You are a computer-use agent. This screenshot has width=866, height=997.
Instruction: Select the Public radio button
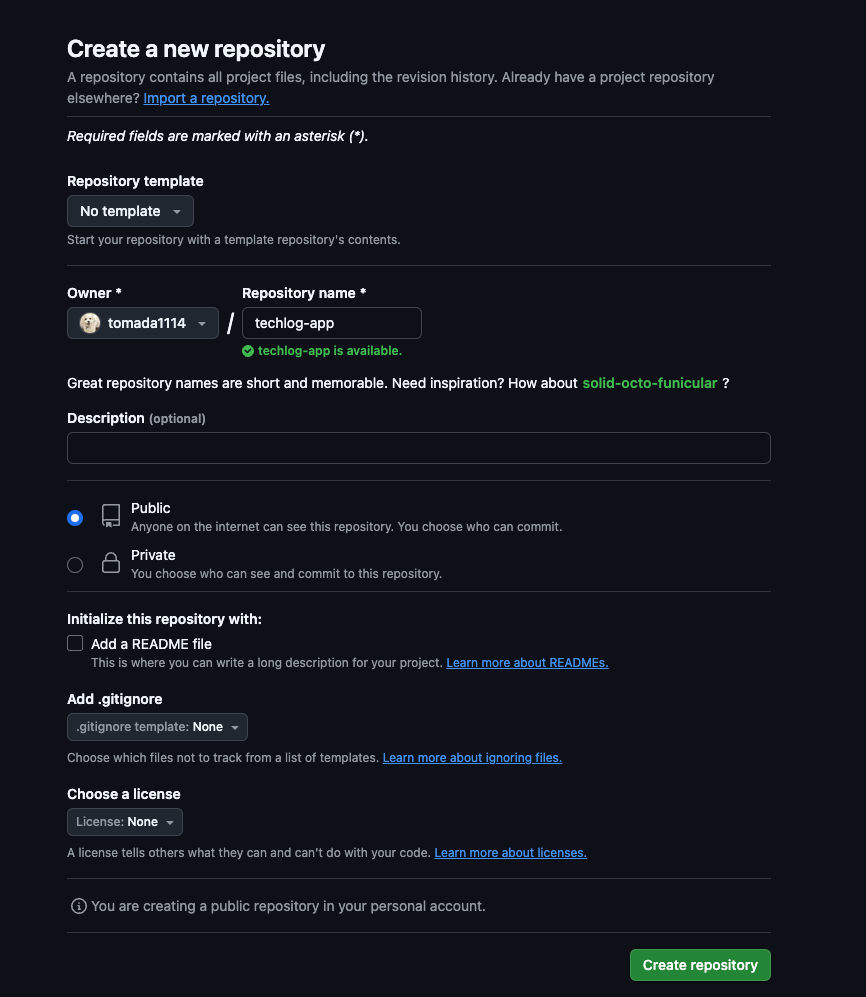point(75,517)
